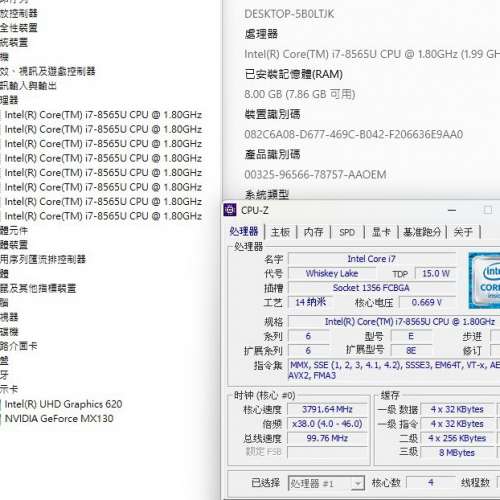Viewport: 500px width, 500px height.
Task: Click the Intel Core logo image
Action: click(484, 281)
